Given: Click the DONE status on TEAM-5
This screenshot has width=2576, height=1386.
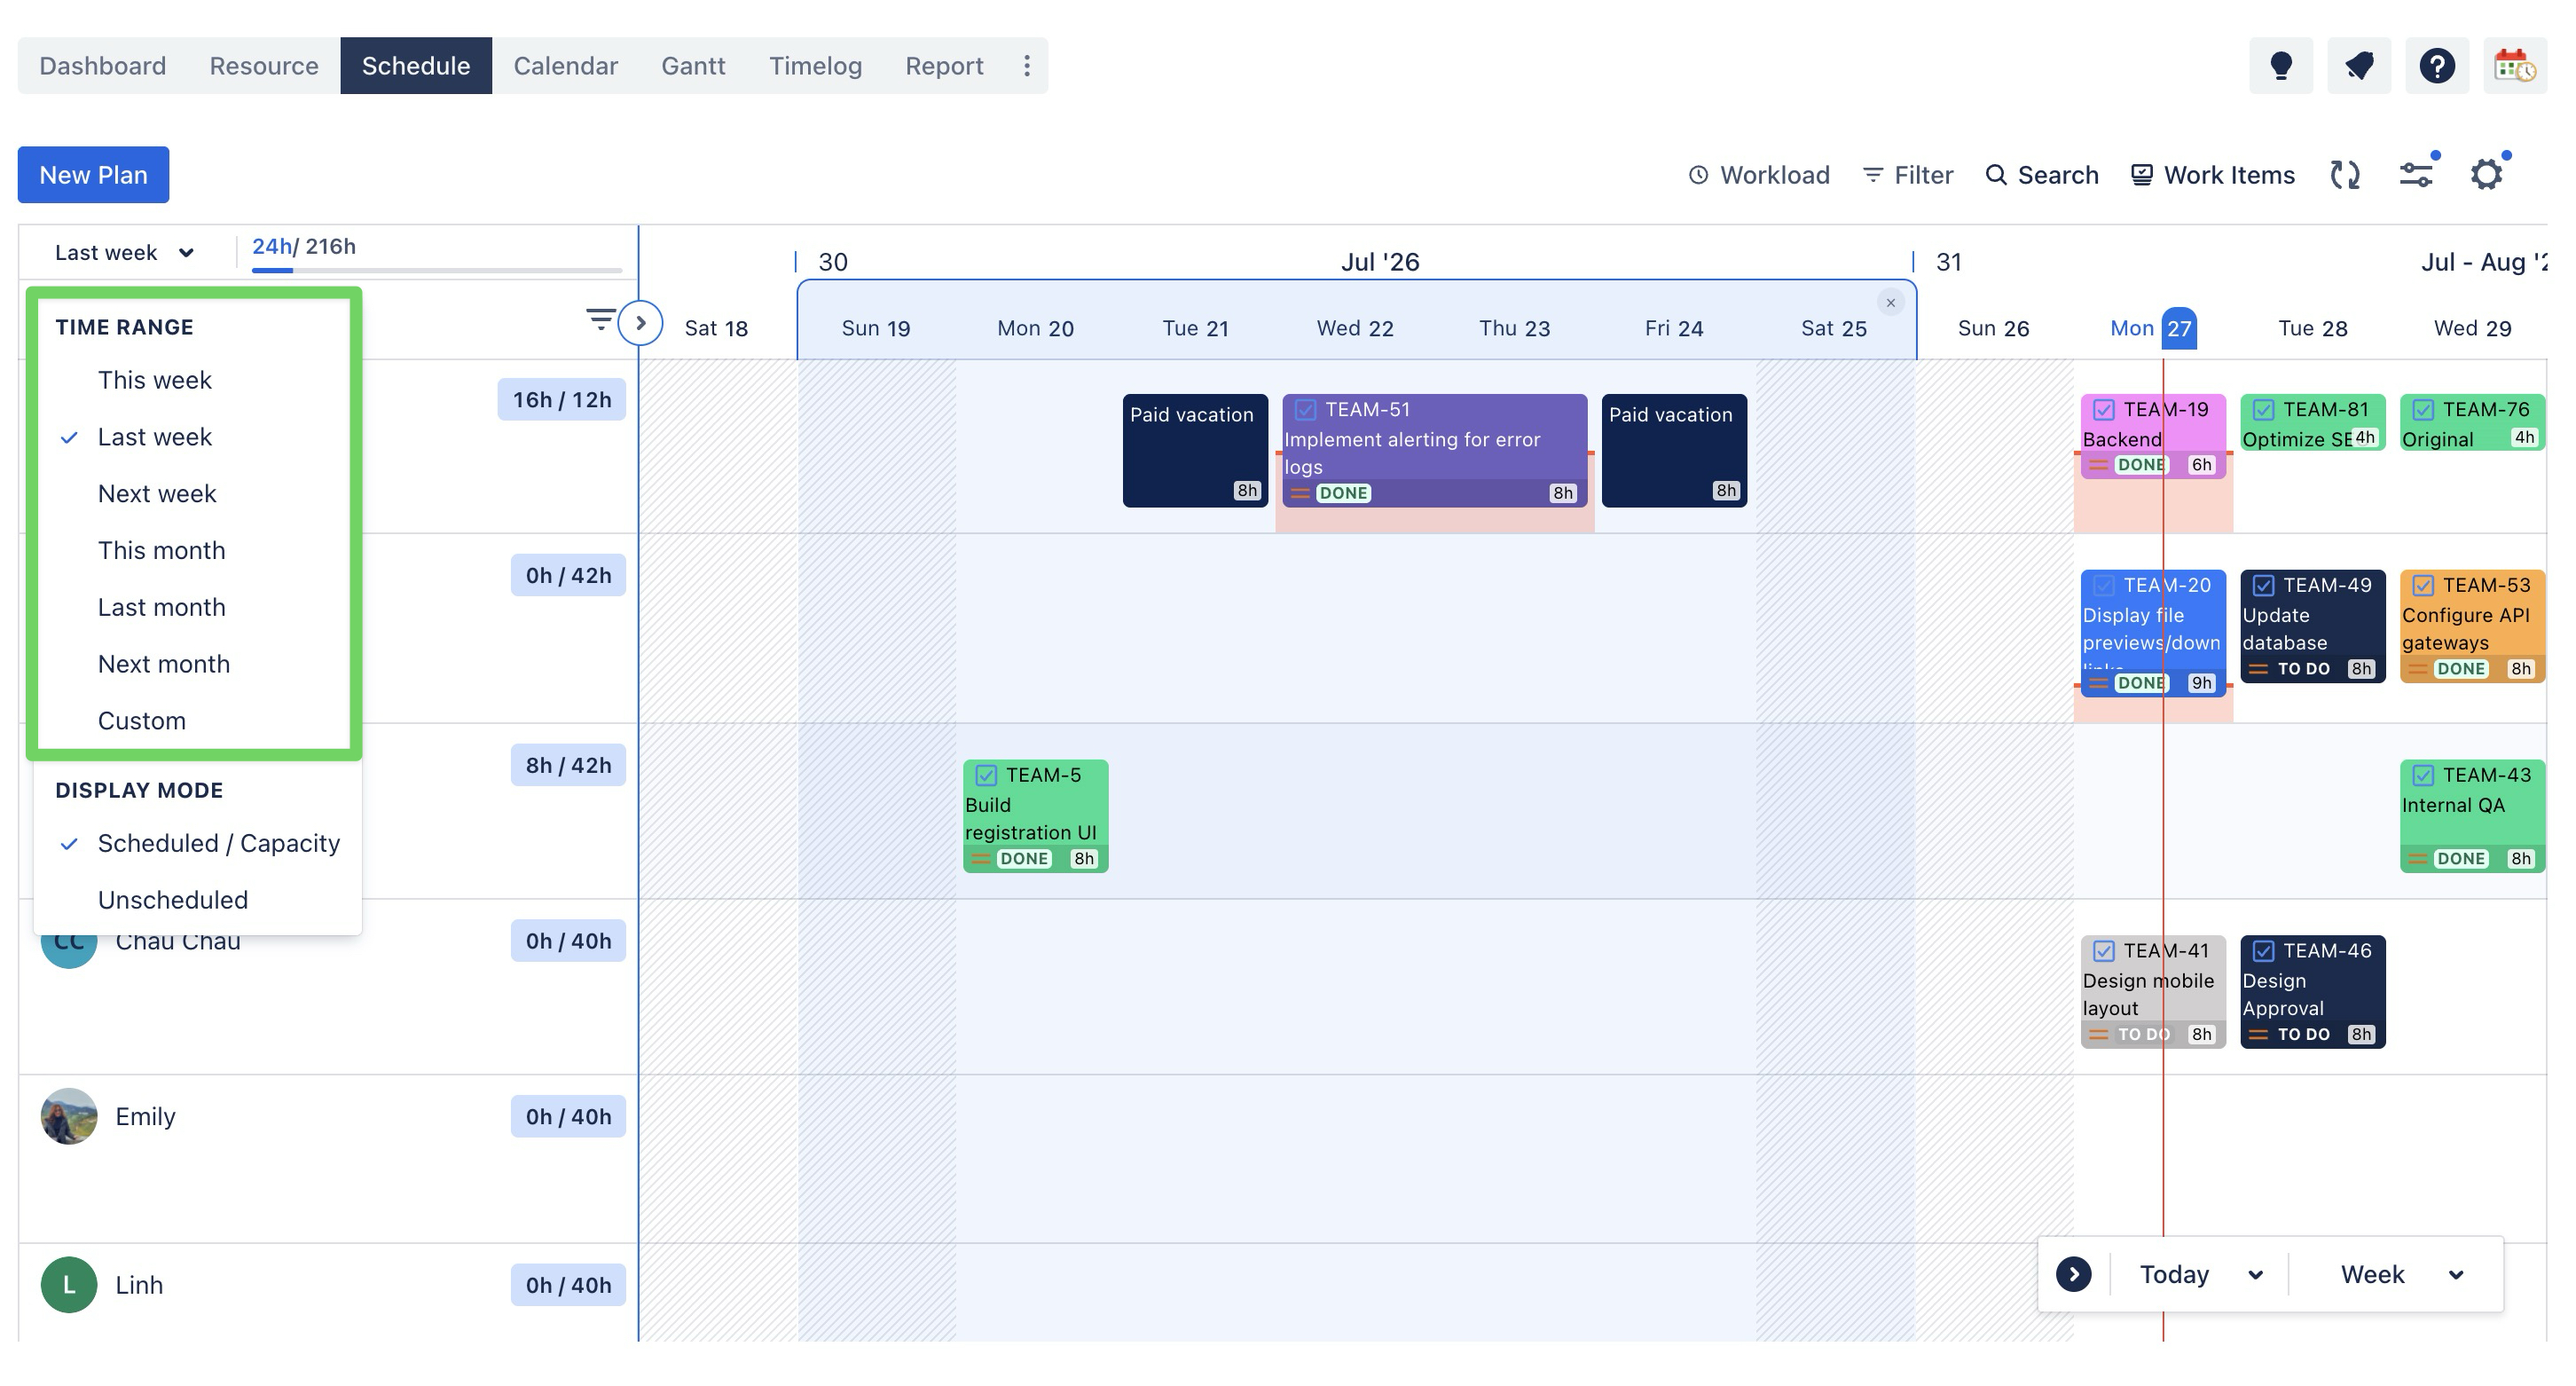Looking at the screenshot, I should pos(1024,859).
